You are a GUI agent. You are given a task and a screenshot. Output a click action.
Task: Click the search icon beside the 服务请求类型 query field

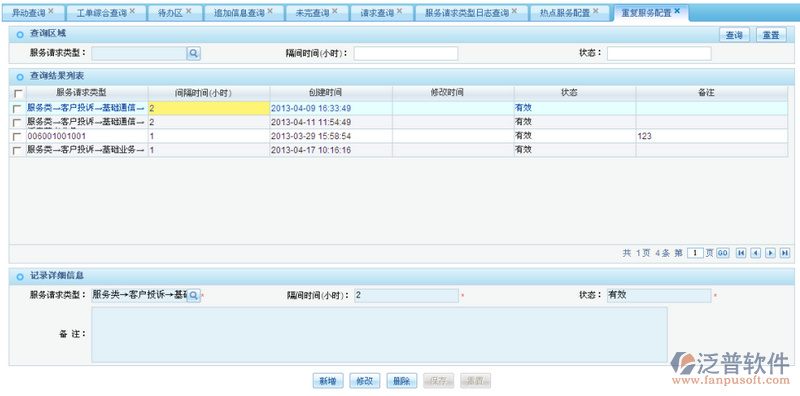[194, 53]
